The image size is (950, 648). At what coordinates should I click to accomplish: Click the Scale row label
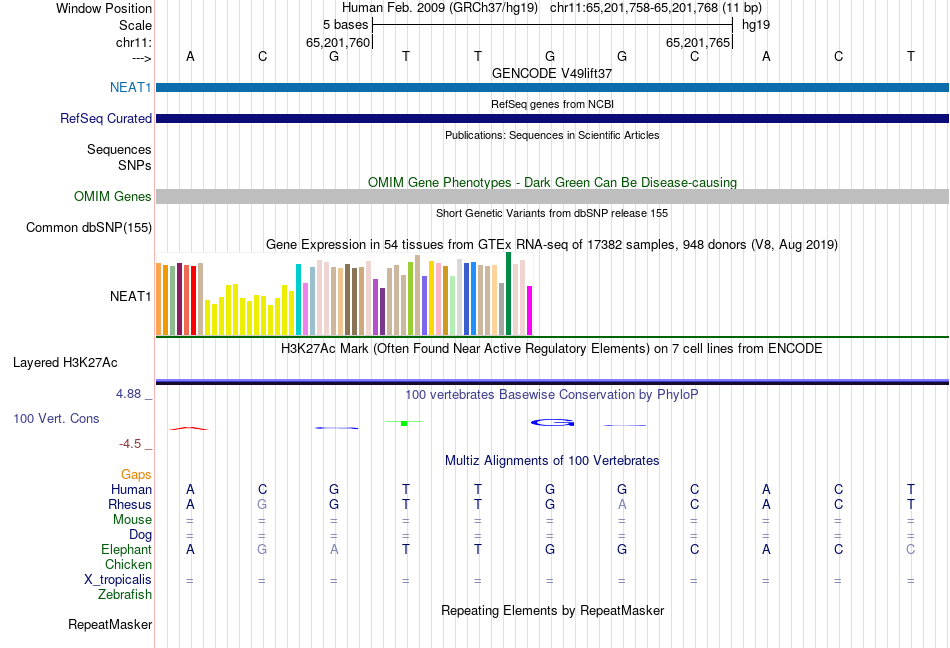point(135,25)
